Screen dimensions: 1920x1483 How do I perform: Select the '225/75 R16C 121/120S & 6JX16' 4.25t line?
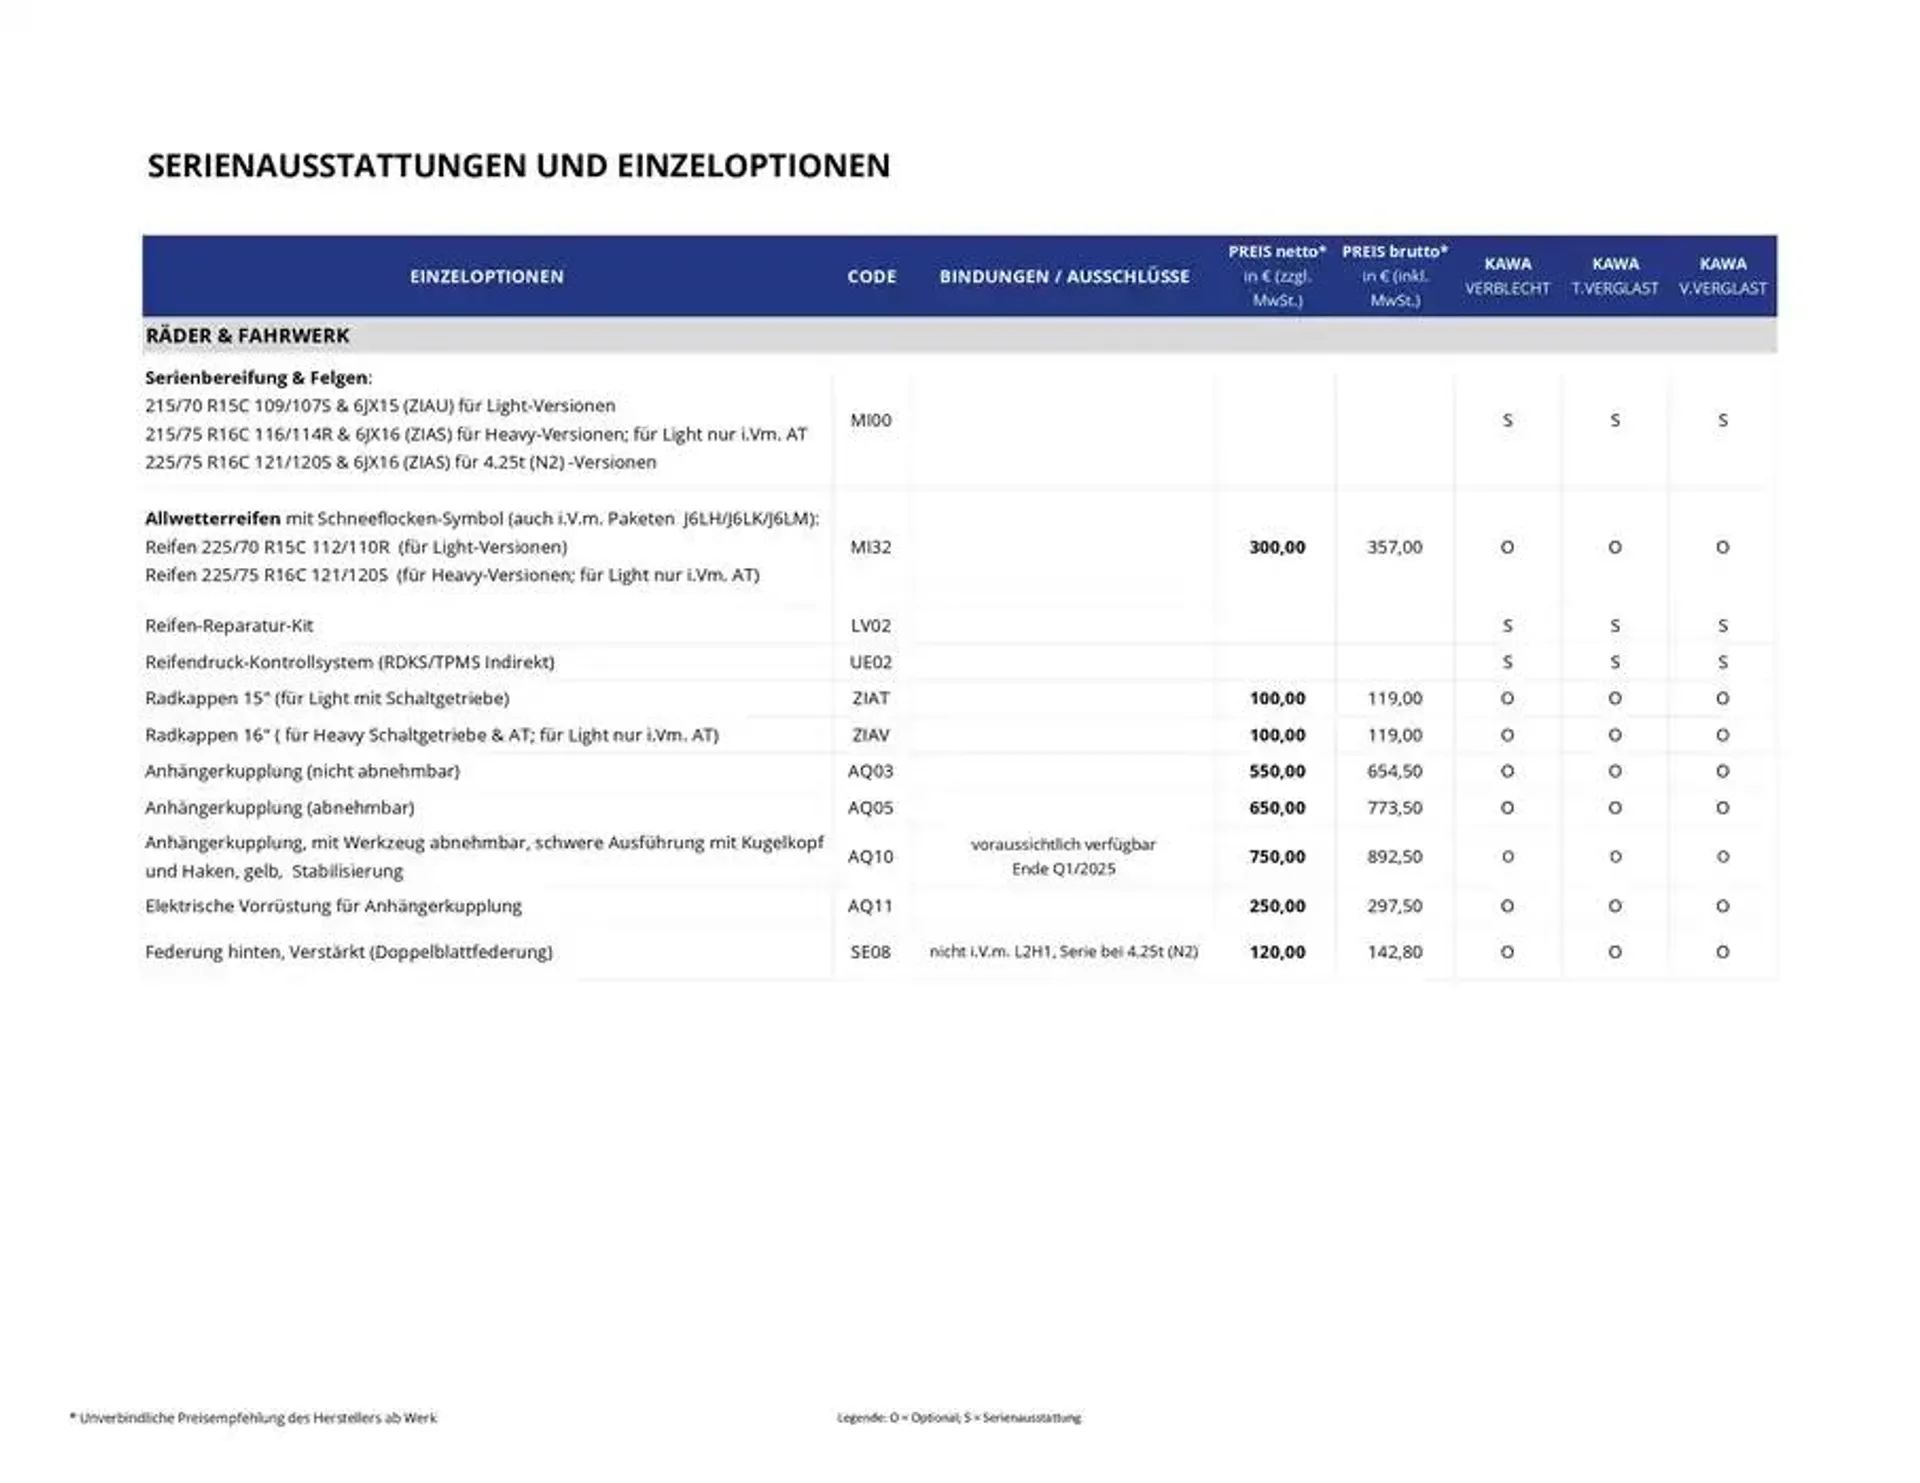click(401, 462)
